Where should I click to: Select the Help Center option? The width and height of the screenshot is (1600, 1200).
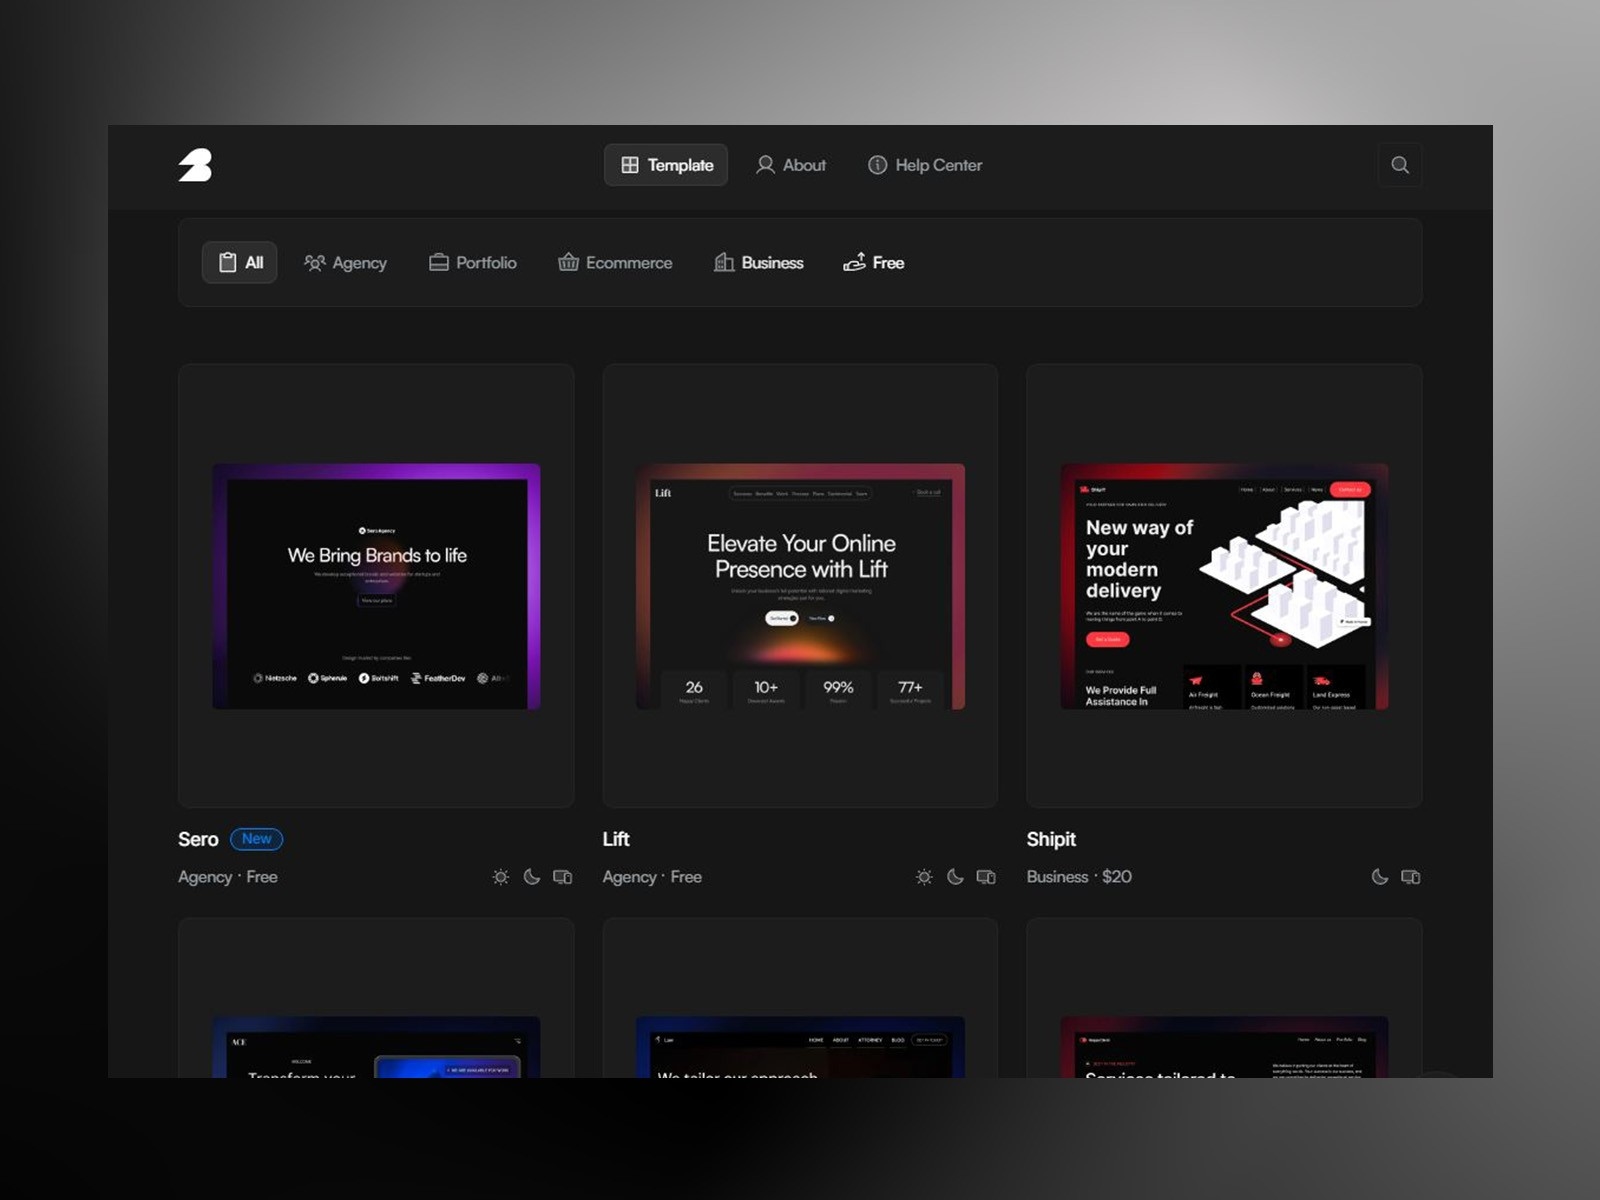pos(923,165)
